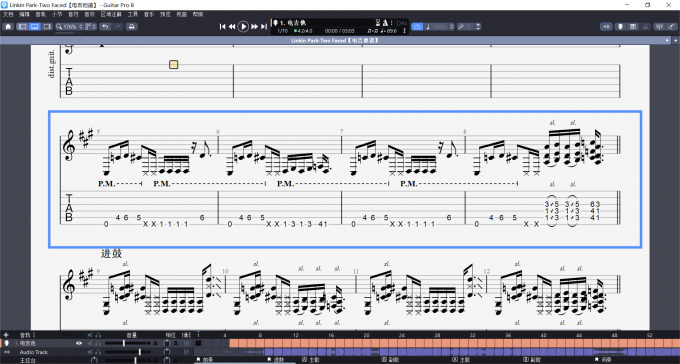The height and width of the screenshot is (364, 680).
Task: Open the instrument view guitar icon
Action: tap(672, 26)
